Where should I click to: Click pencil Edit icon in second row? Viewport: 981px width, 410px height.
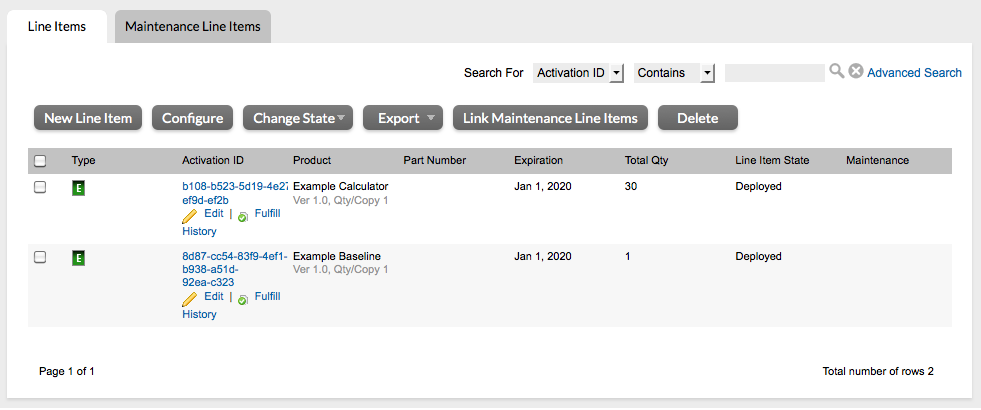click(189, 298)
